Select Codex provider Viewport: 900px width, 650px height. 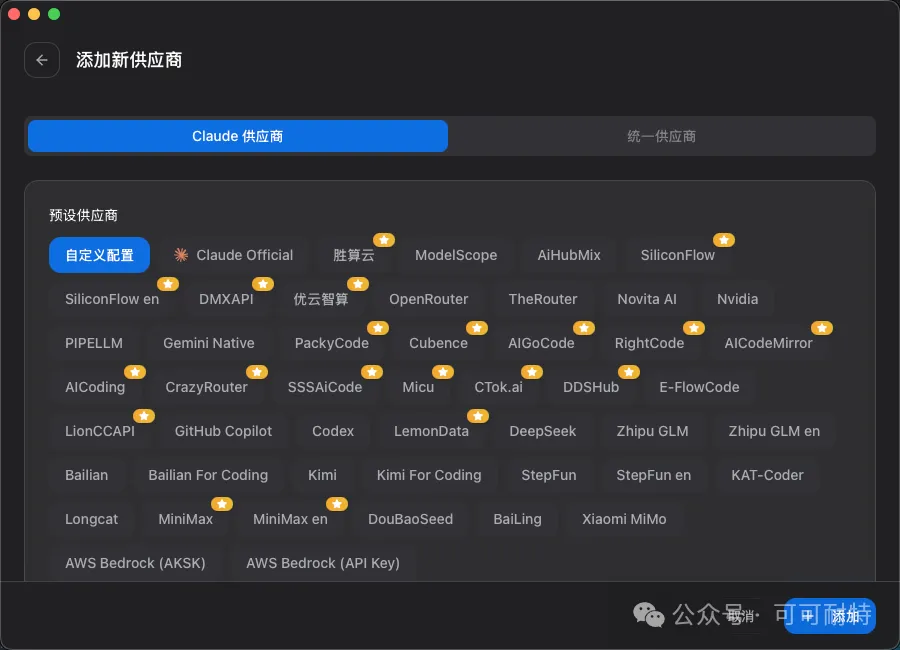[x=333, y=431]
